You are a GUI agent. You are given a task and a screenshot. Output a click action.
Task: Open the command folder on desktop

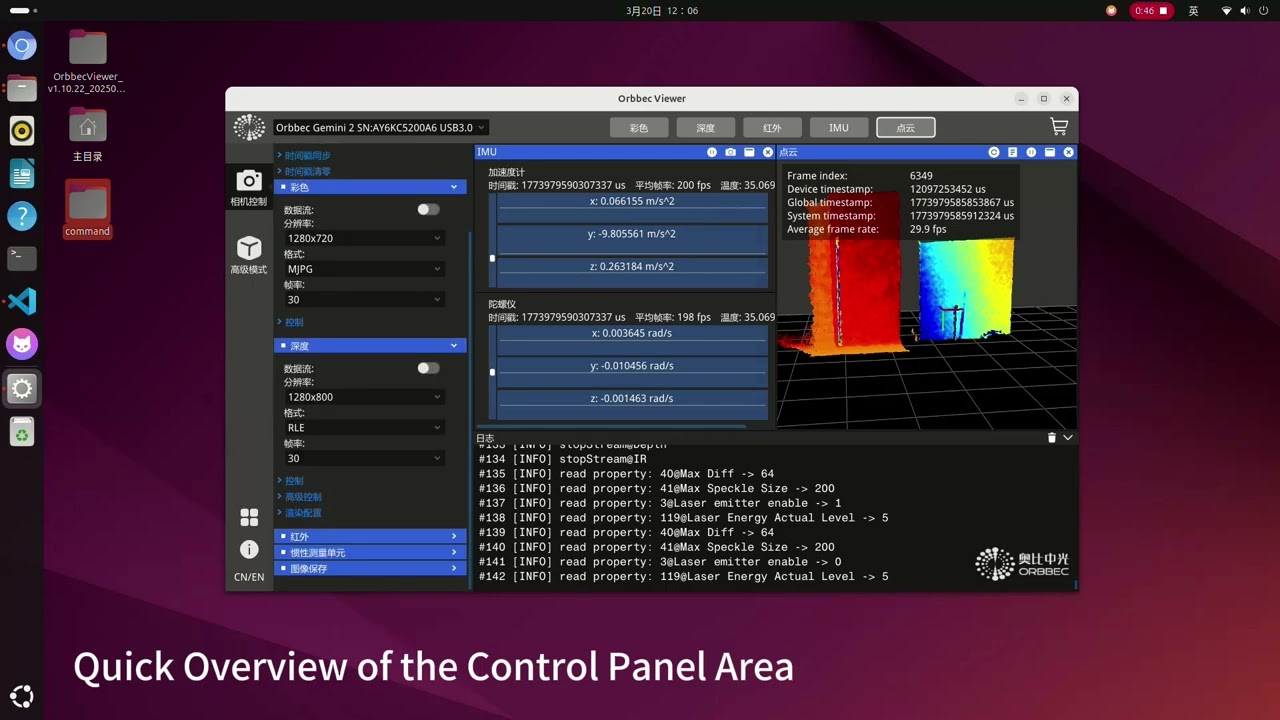[x=87, y=210]
